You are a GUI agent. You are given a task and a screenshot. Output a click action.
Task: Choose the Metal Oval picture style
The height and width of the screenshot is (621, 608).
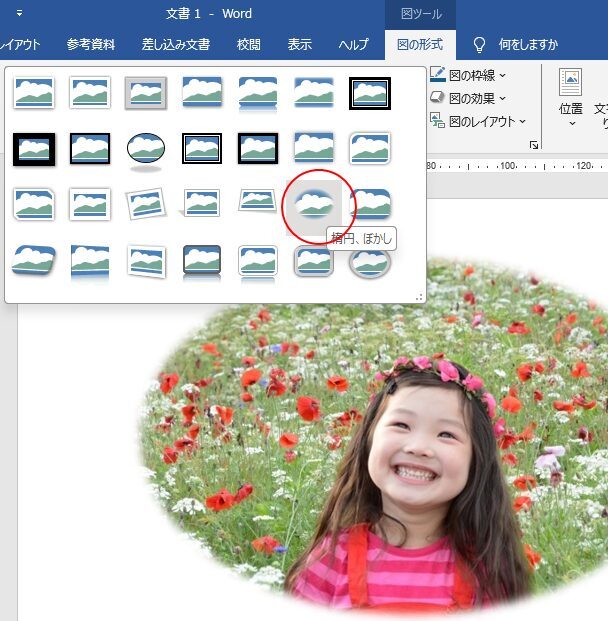click(370, 262)
